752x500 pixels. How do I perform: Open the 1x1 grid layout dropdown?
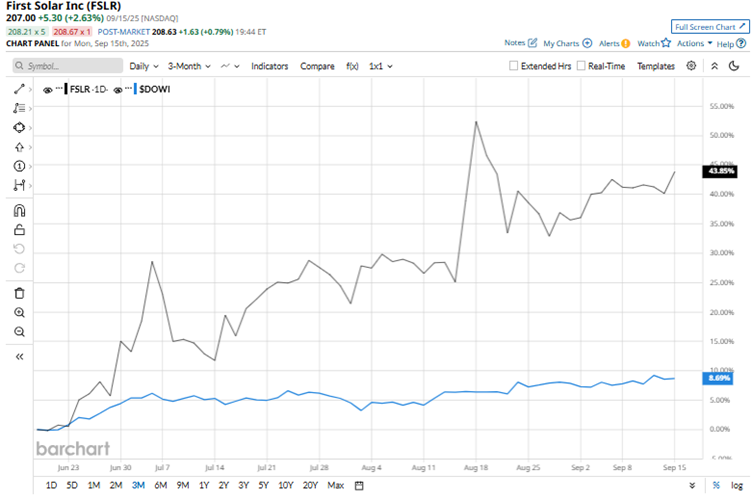[381, 66]
